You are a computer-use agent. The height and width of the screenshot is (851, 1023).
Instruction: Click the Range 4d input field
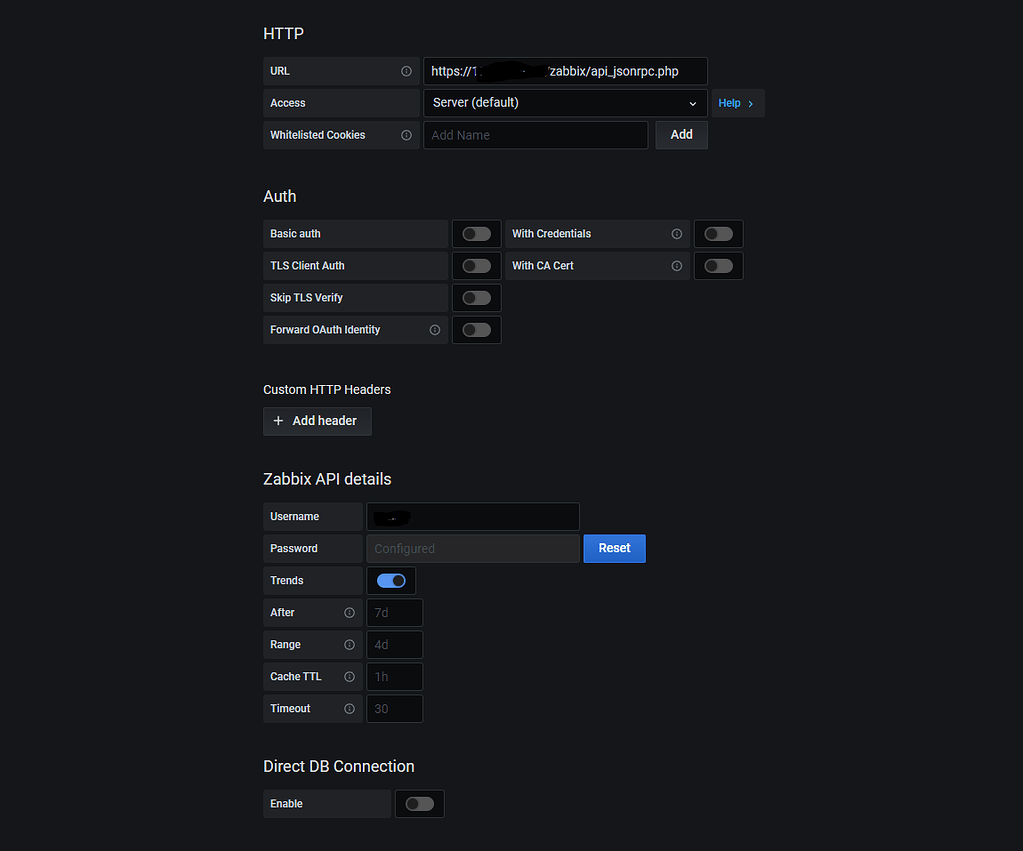395,645
